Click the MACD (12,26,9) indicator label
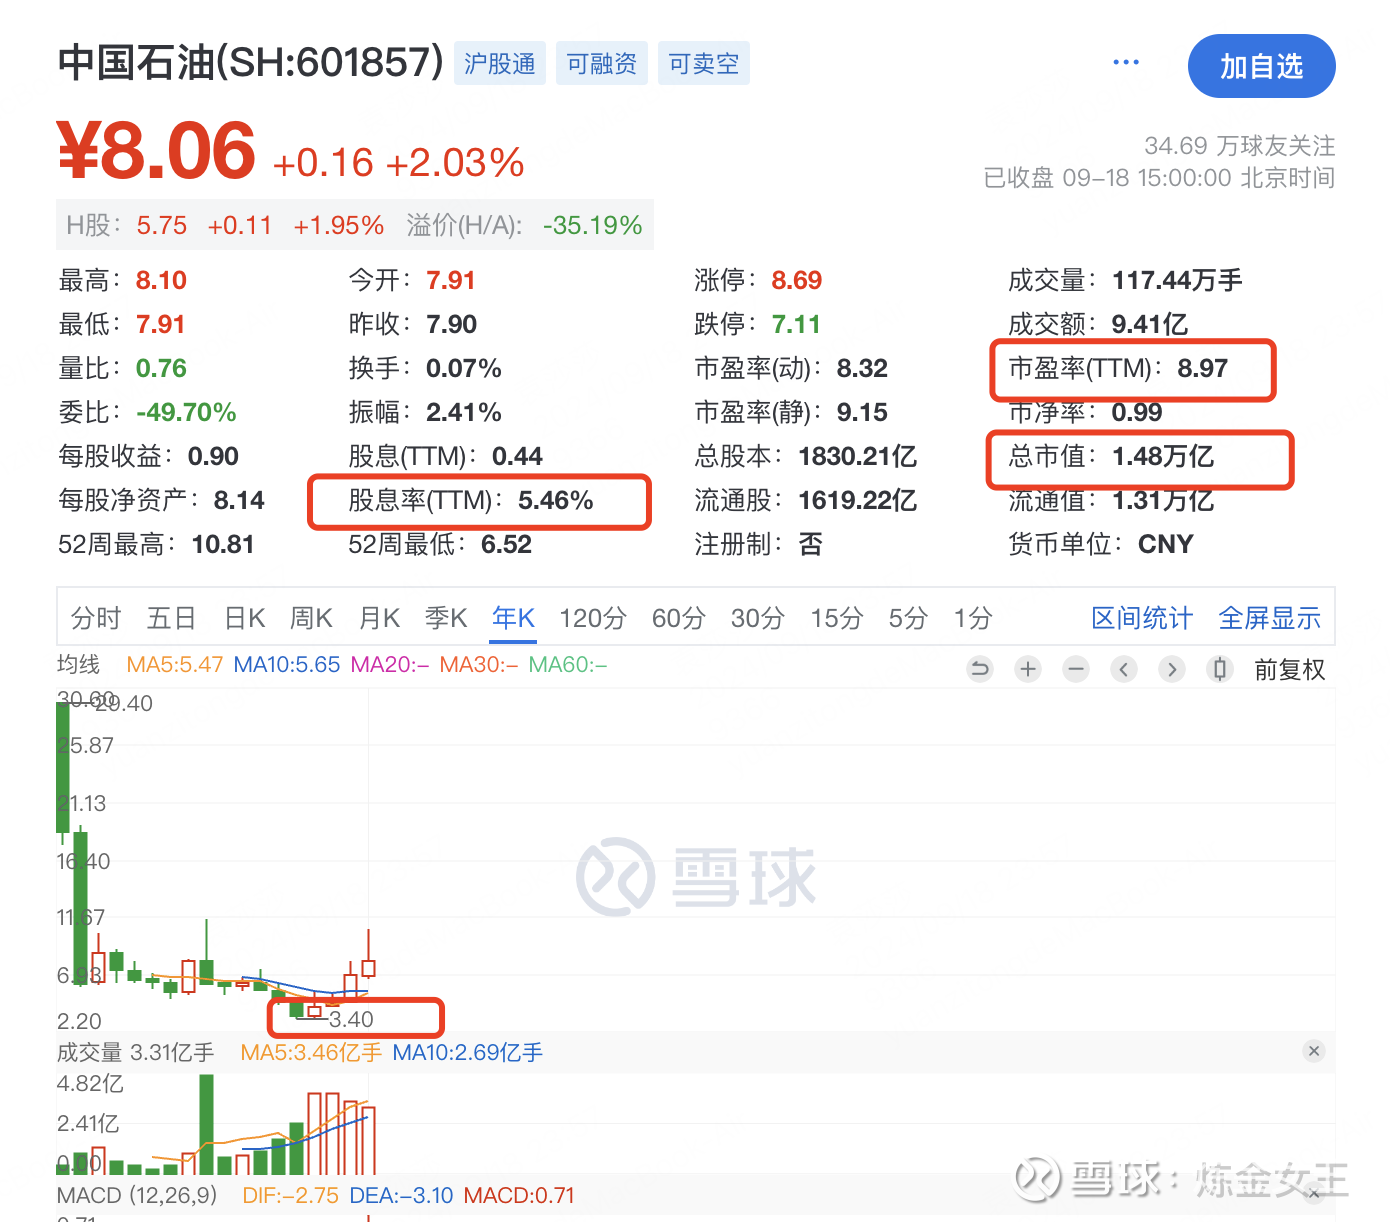 [137, 1195]
